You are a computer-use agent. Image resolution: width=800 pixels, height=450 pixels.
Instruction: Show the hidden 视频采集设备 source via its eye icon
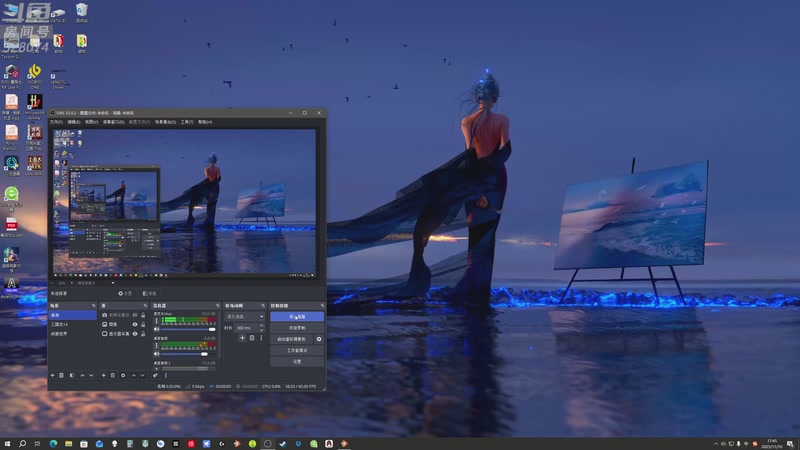[135, 315]
